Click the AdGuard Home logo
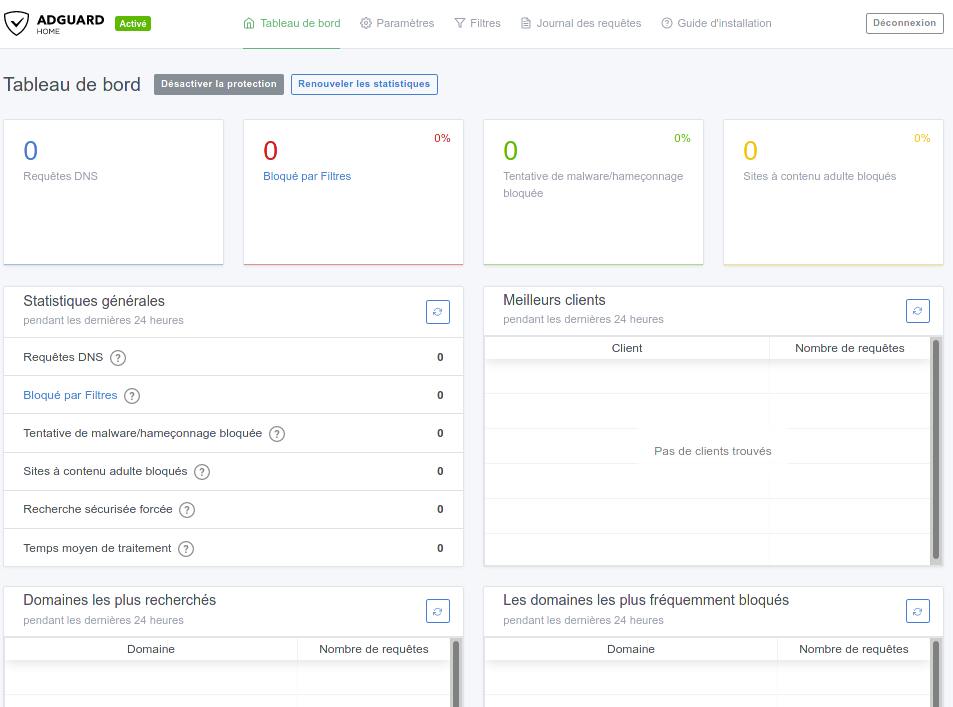 pos(55,23)
